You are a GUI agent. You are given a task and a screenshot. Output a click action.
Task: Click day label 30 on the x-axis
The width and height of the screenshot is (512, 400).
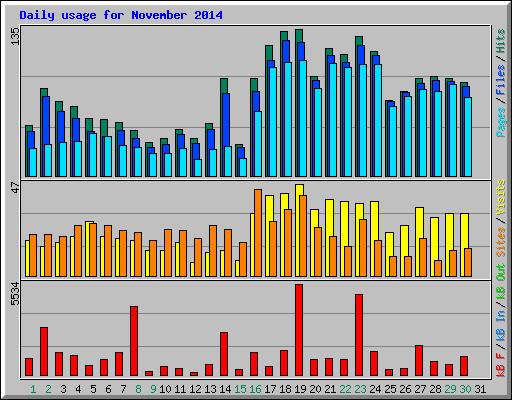tap(465, 389)
